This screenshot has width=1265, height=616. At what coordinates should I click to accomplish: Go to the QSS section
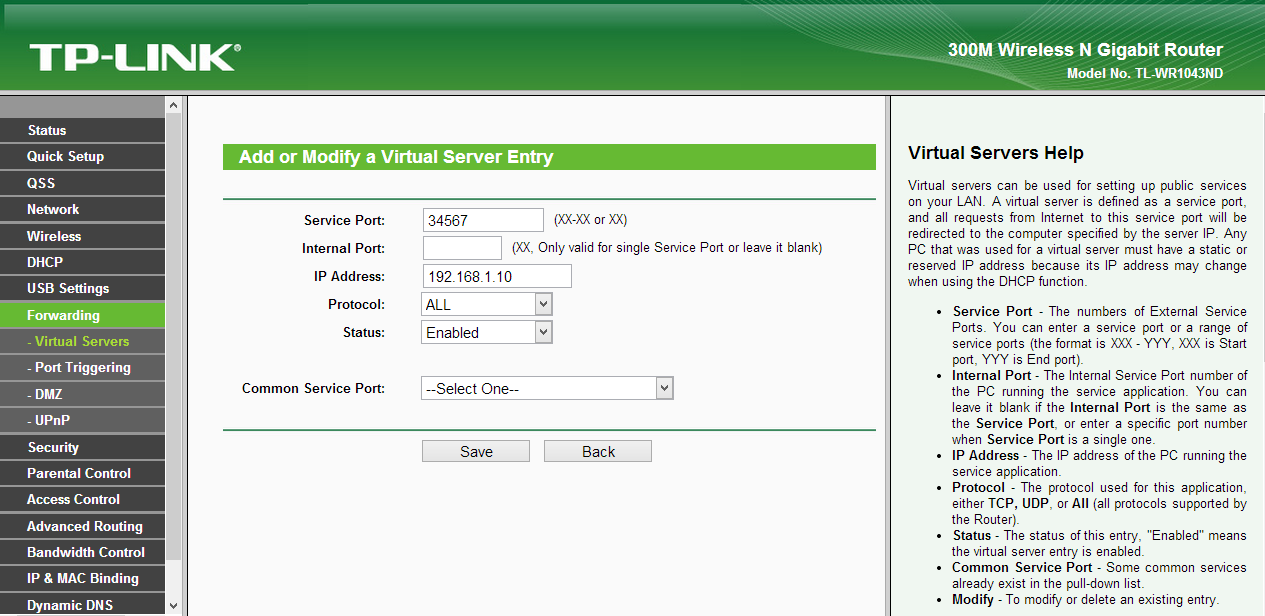coord(82,183)
